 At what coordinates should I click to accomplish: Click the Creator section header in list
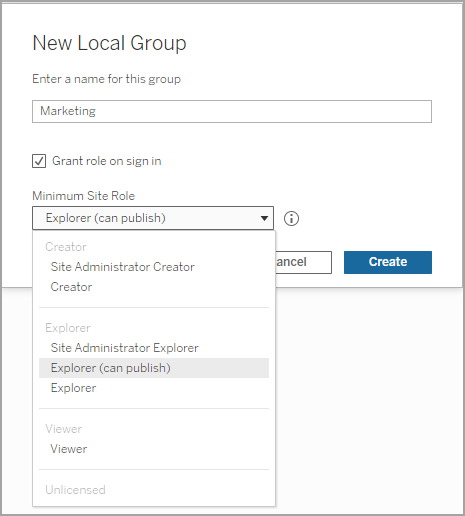click(x=66, y=247)
